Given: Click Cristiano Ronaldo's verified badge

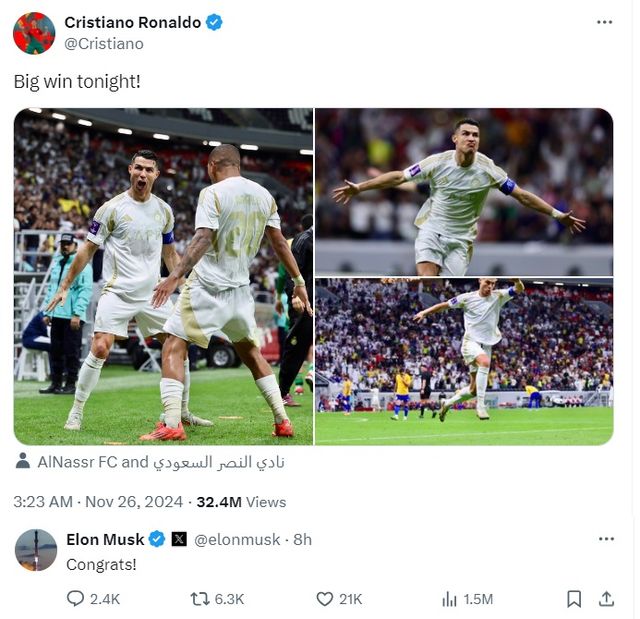Looking at the screenshot, I should pos(214,22).
